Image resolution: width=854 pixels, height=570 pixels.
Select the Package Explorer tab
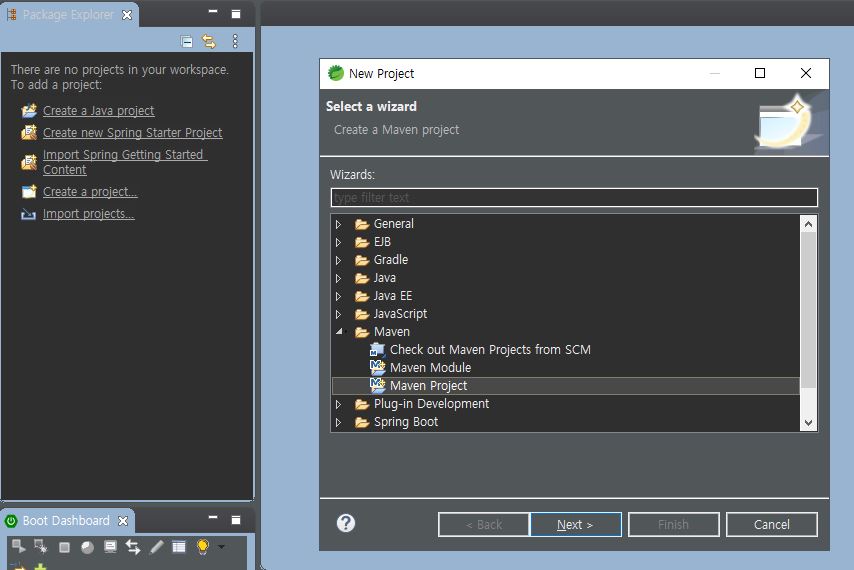[x=67, y=15]
